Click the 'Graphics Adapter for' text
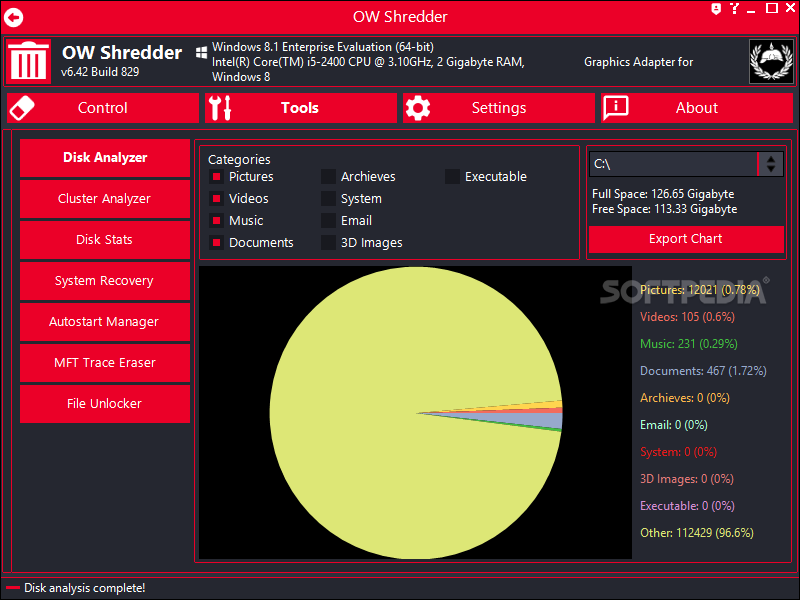 (638, 62)
